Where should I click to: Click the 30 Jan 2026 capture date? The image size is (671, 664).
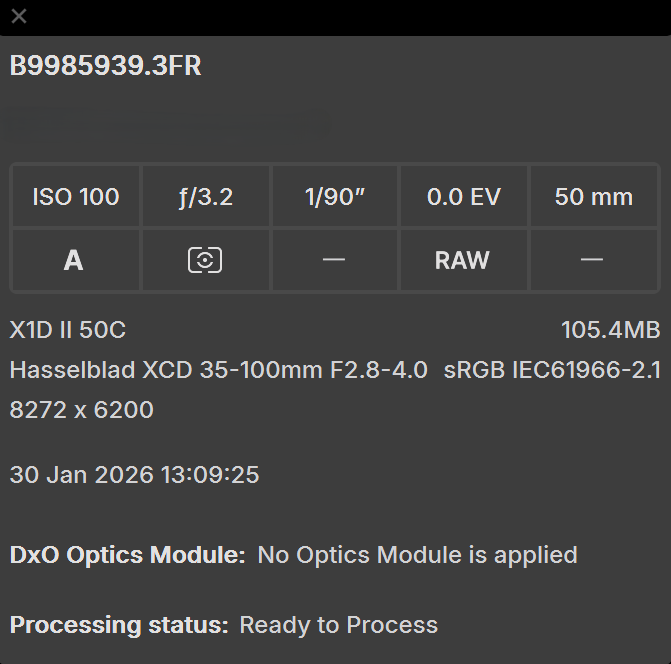[134, 474]
